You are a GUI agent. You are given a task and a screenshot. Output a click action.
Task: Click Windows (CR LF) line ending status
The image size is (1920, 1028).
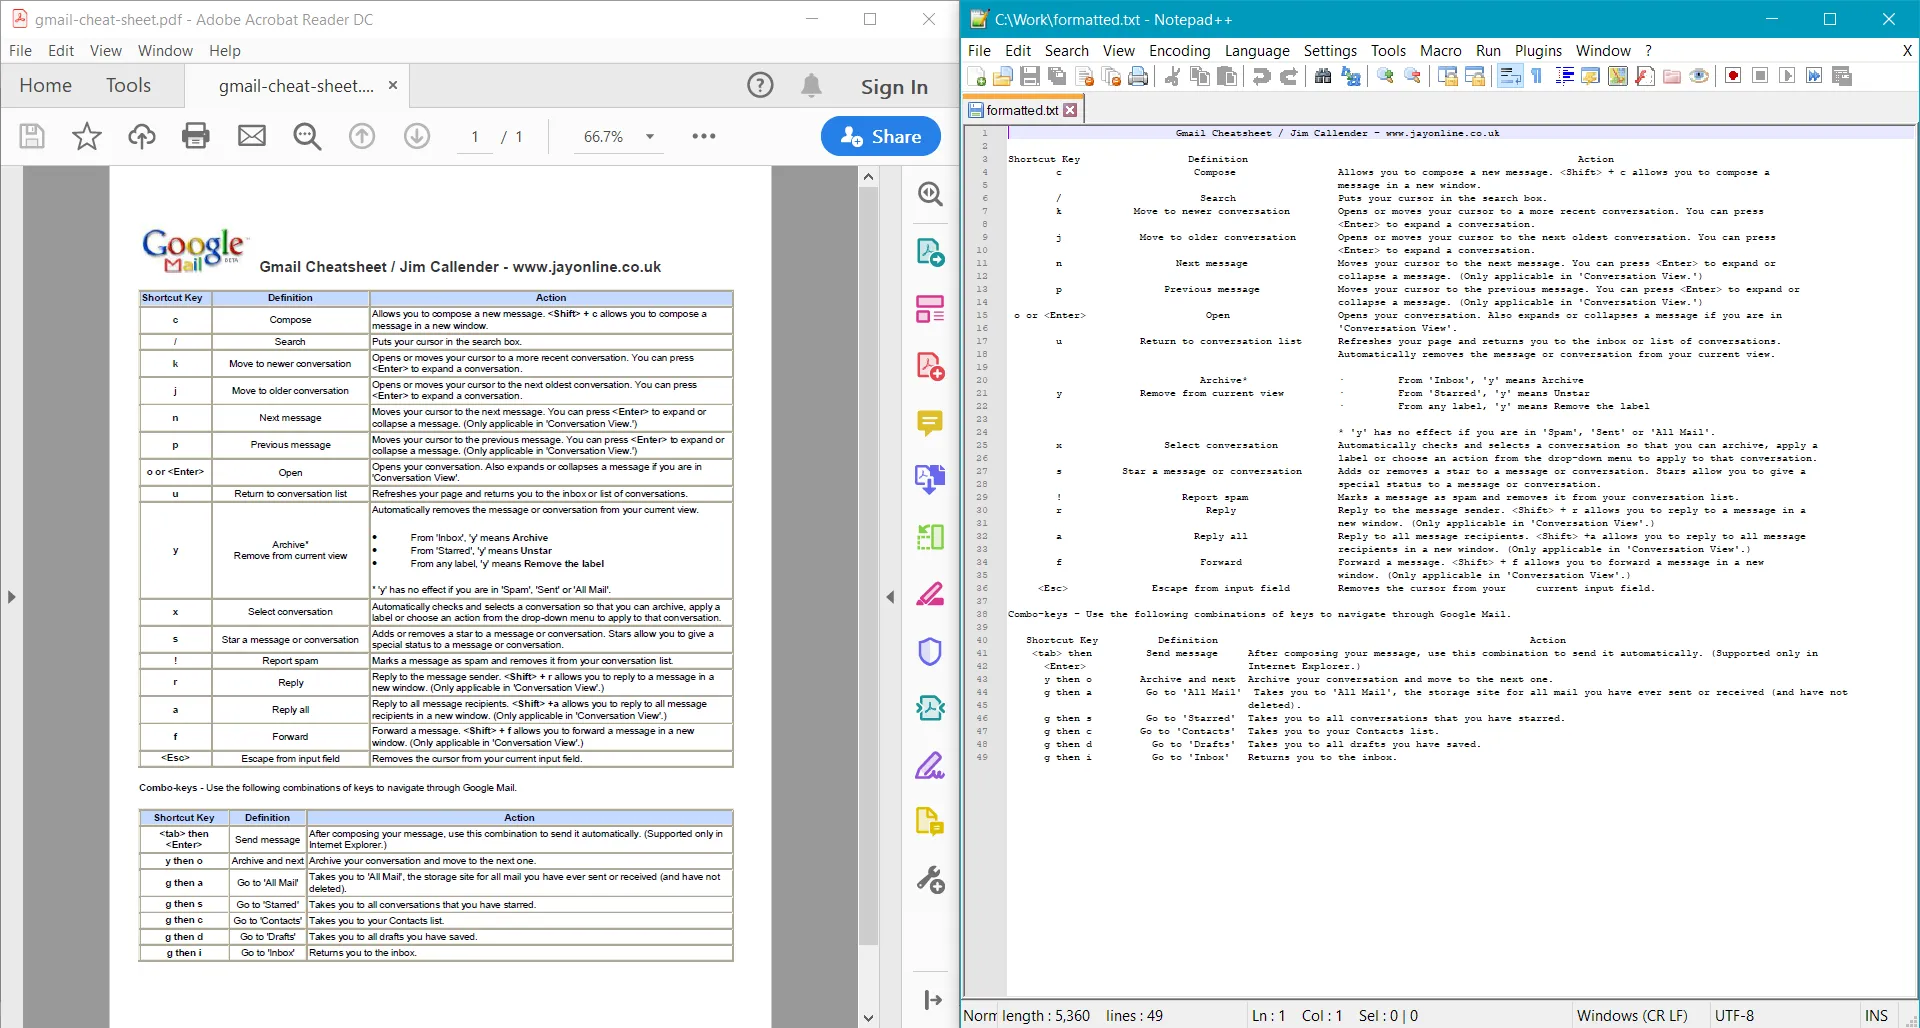tap(1632, 1016)
